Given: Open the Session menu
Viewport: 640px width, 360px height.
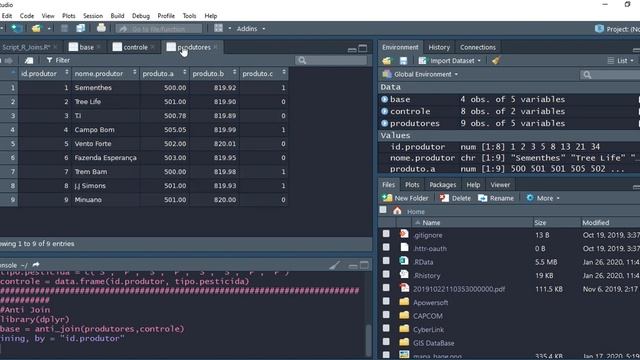Looking at the screenshot, I should pyautogui.click(x=93, y=16).
